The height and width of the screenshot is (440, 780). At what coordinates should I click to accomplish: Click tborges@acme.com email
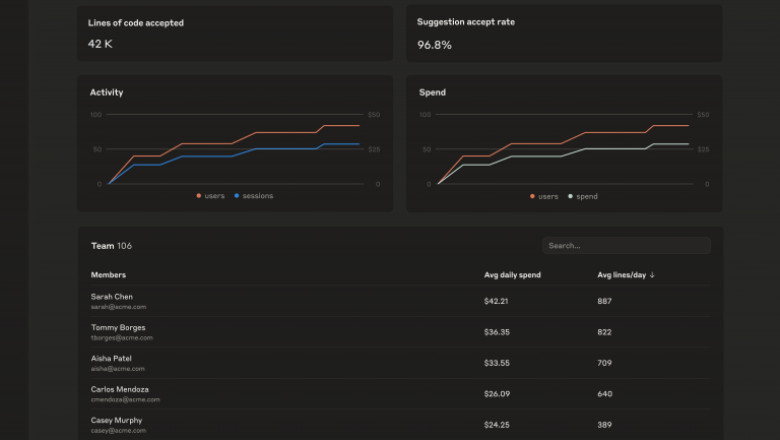(x=122, y=338)
